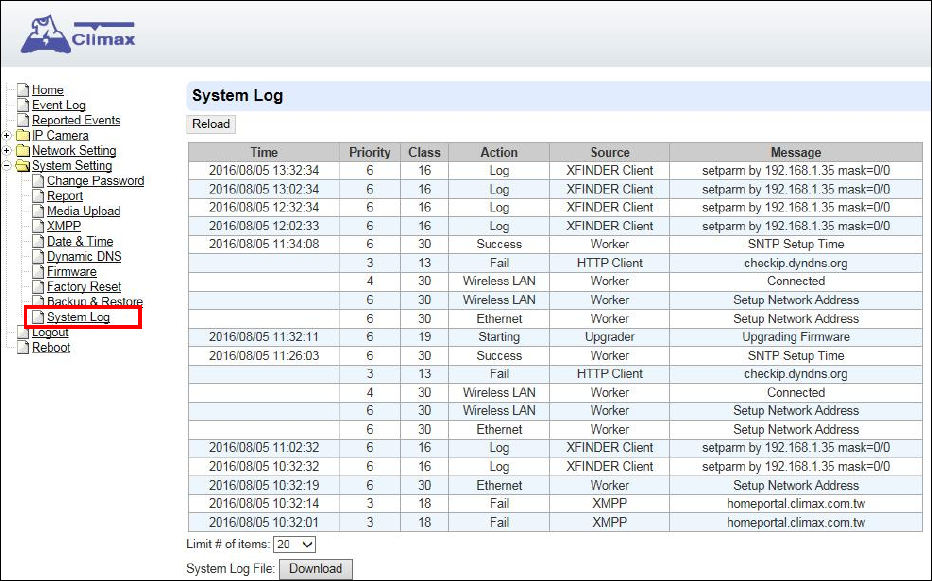Click the Message column header

click(x=796, y=152)
